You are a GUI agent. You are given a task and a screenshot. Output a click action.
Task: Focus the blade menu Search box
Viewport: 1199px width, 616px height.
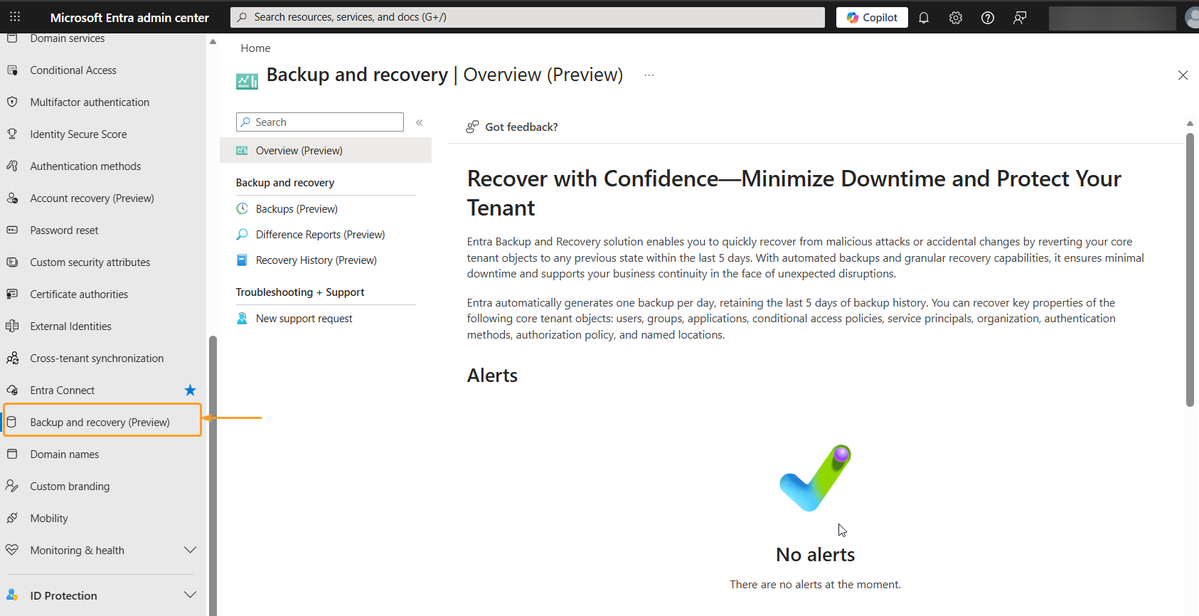click(x=320, y=122)
